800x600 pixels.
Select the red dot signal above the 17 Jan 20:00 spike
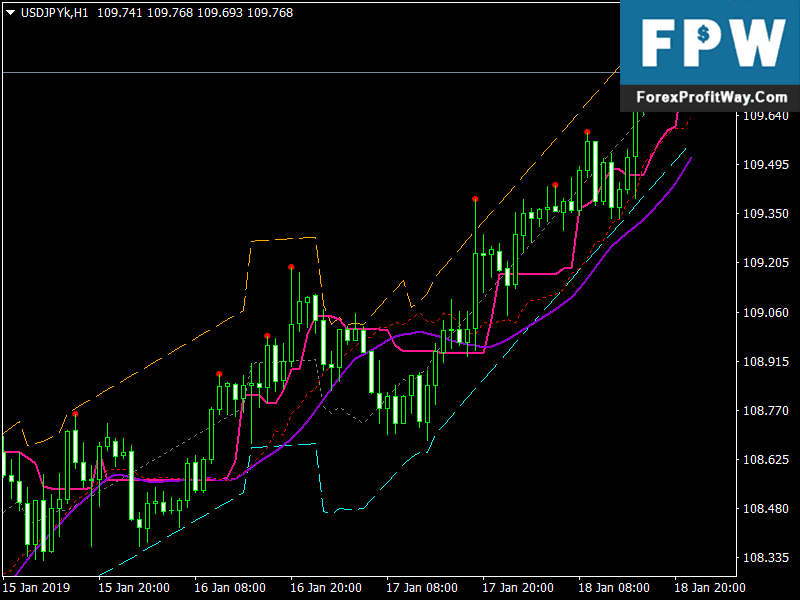coord(476,199)
